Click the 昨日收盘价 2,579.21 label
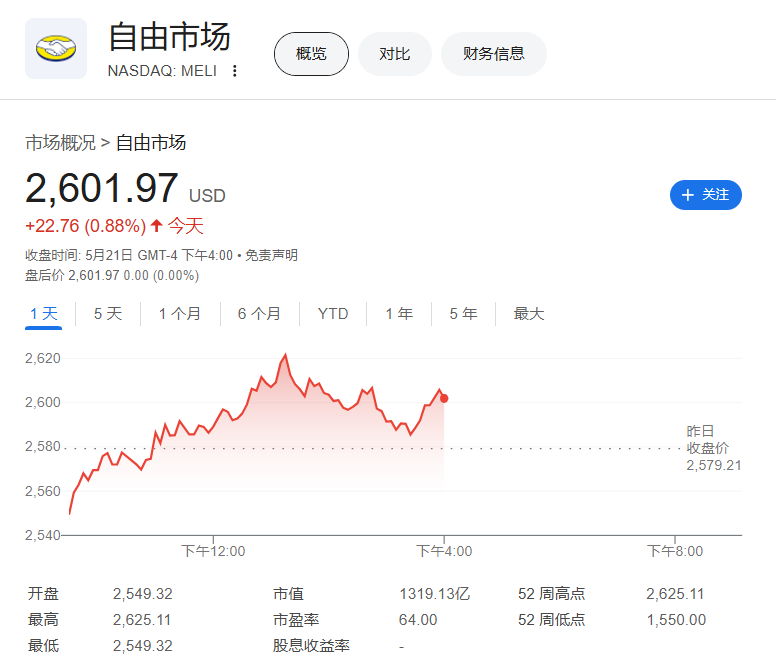This screenshot has width=776, height=669. pyautogui.click(x=714, y=448)
